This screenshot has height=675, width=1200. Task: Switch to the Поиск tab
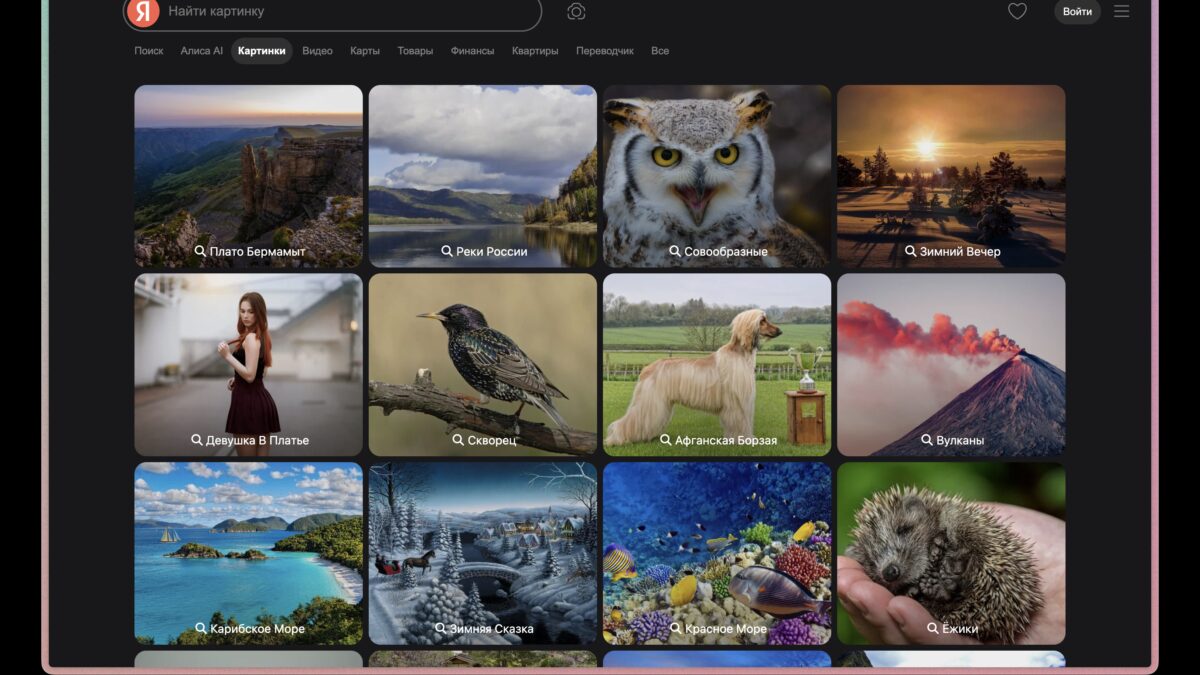coord(149,51)
